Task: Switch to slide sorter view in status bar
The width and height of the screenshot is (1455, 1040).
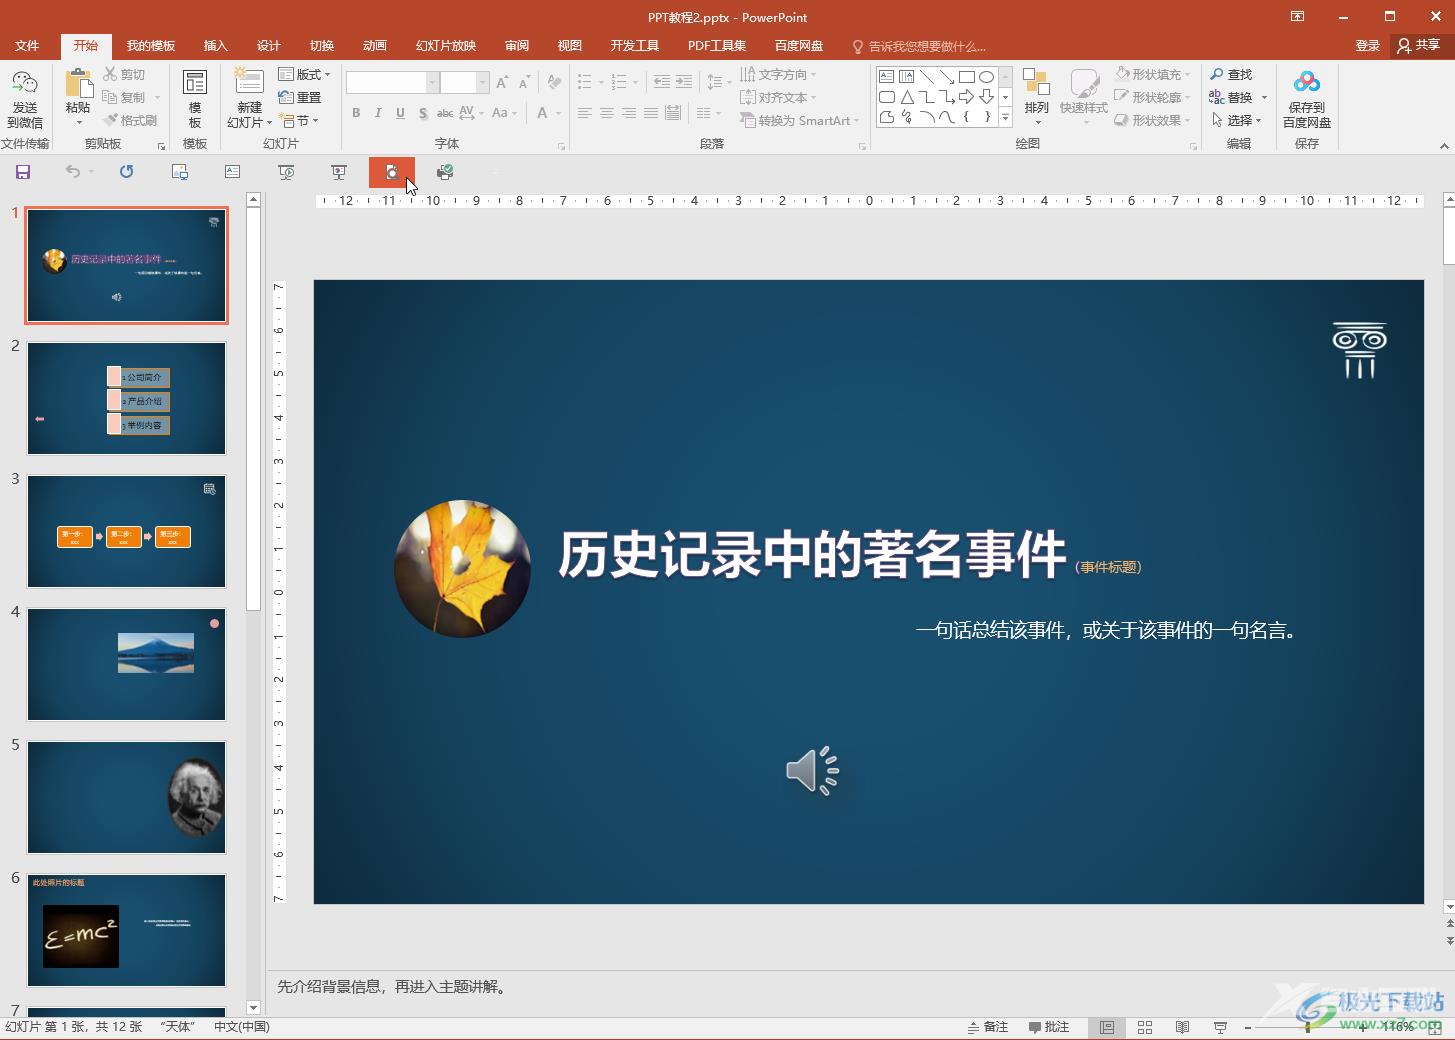Action: (1145, 1027)
